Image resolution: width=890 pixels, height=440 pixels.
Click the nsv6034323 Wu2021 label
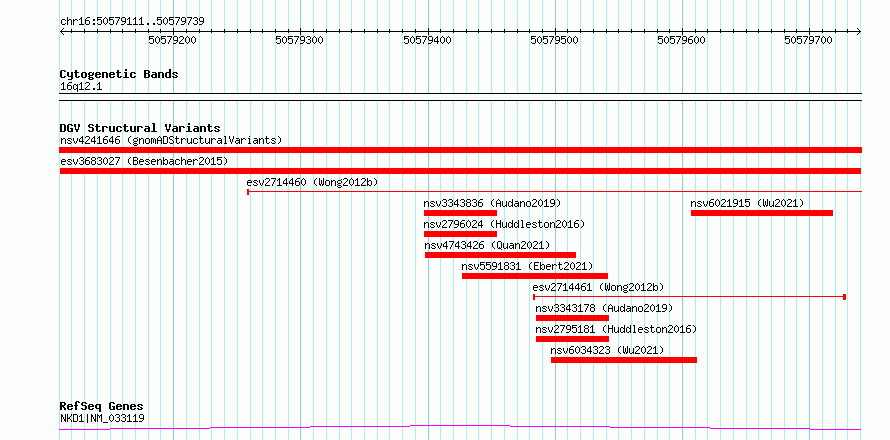[607, 350]
